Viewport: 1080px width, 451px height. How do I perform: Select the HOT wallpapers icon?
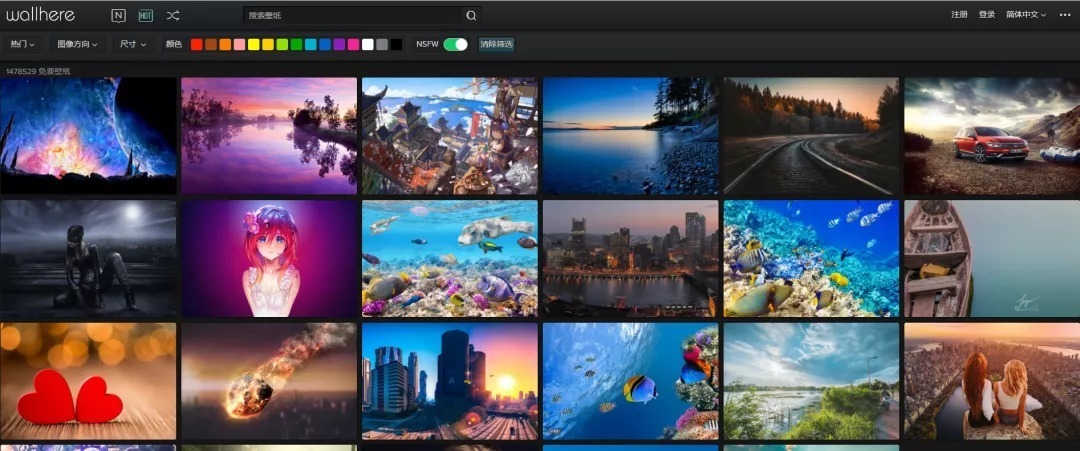click(145, 15)
